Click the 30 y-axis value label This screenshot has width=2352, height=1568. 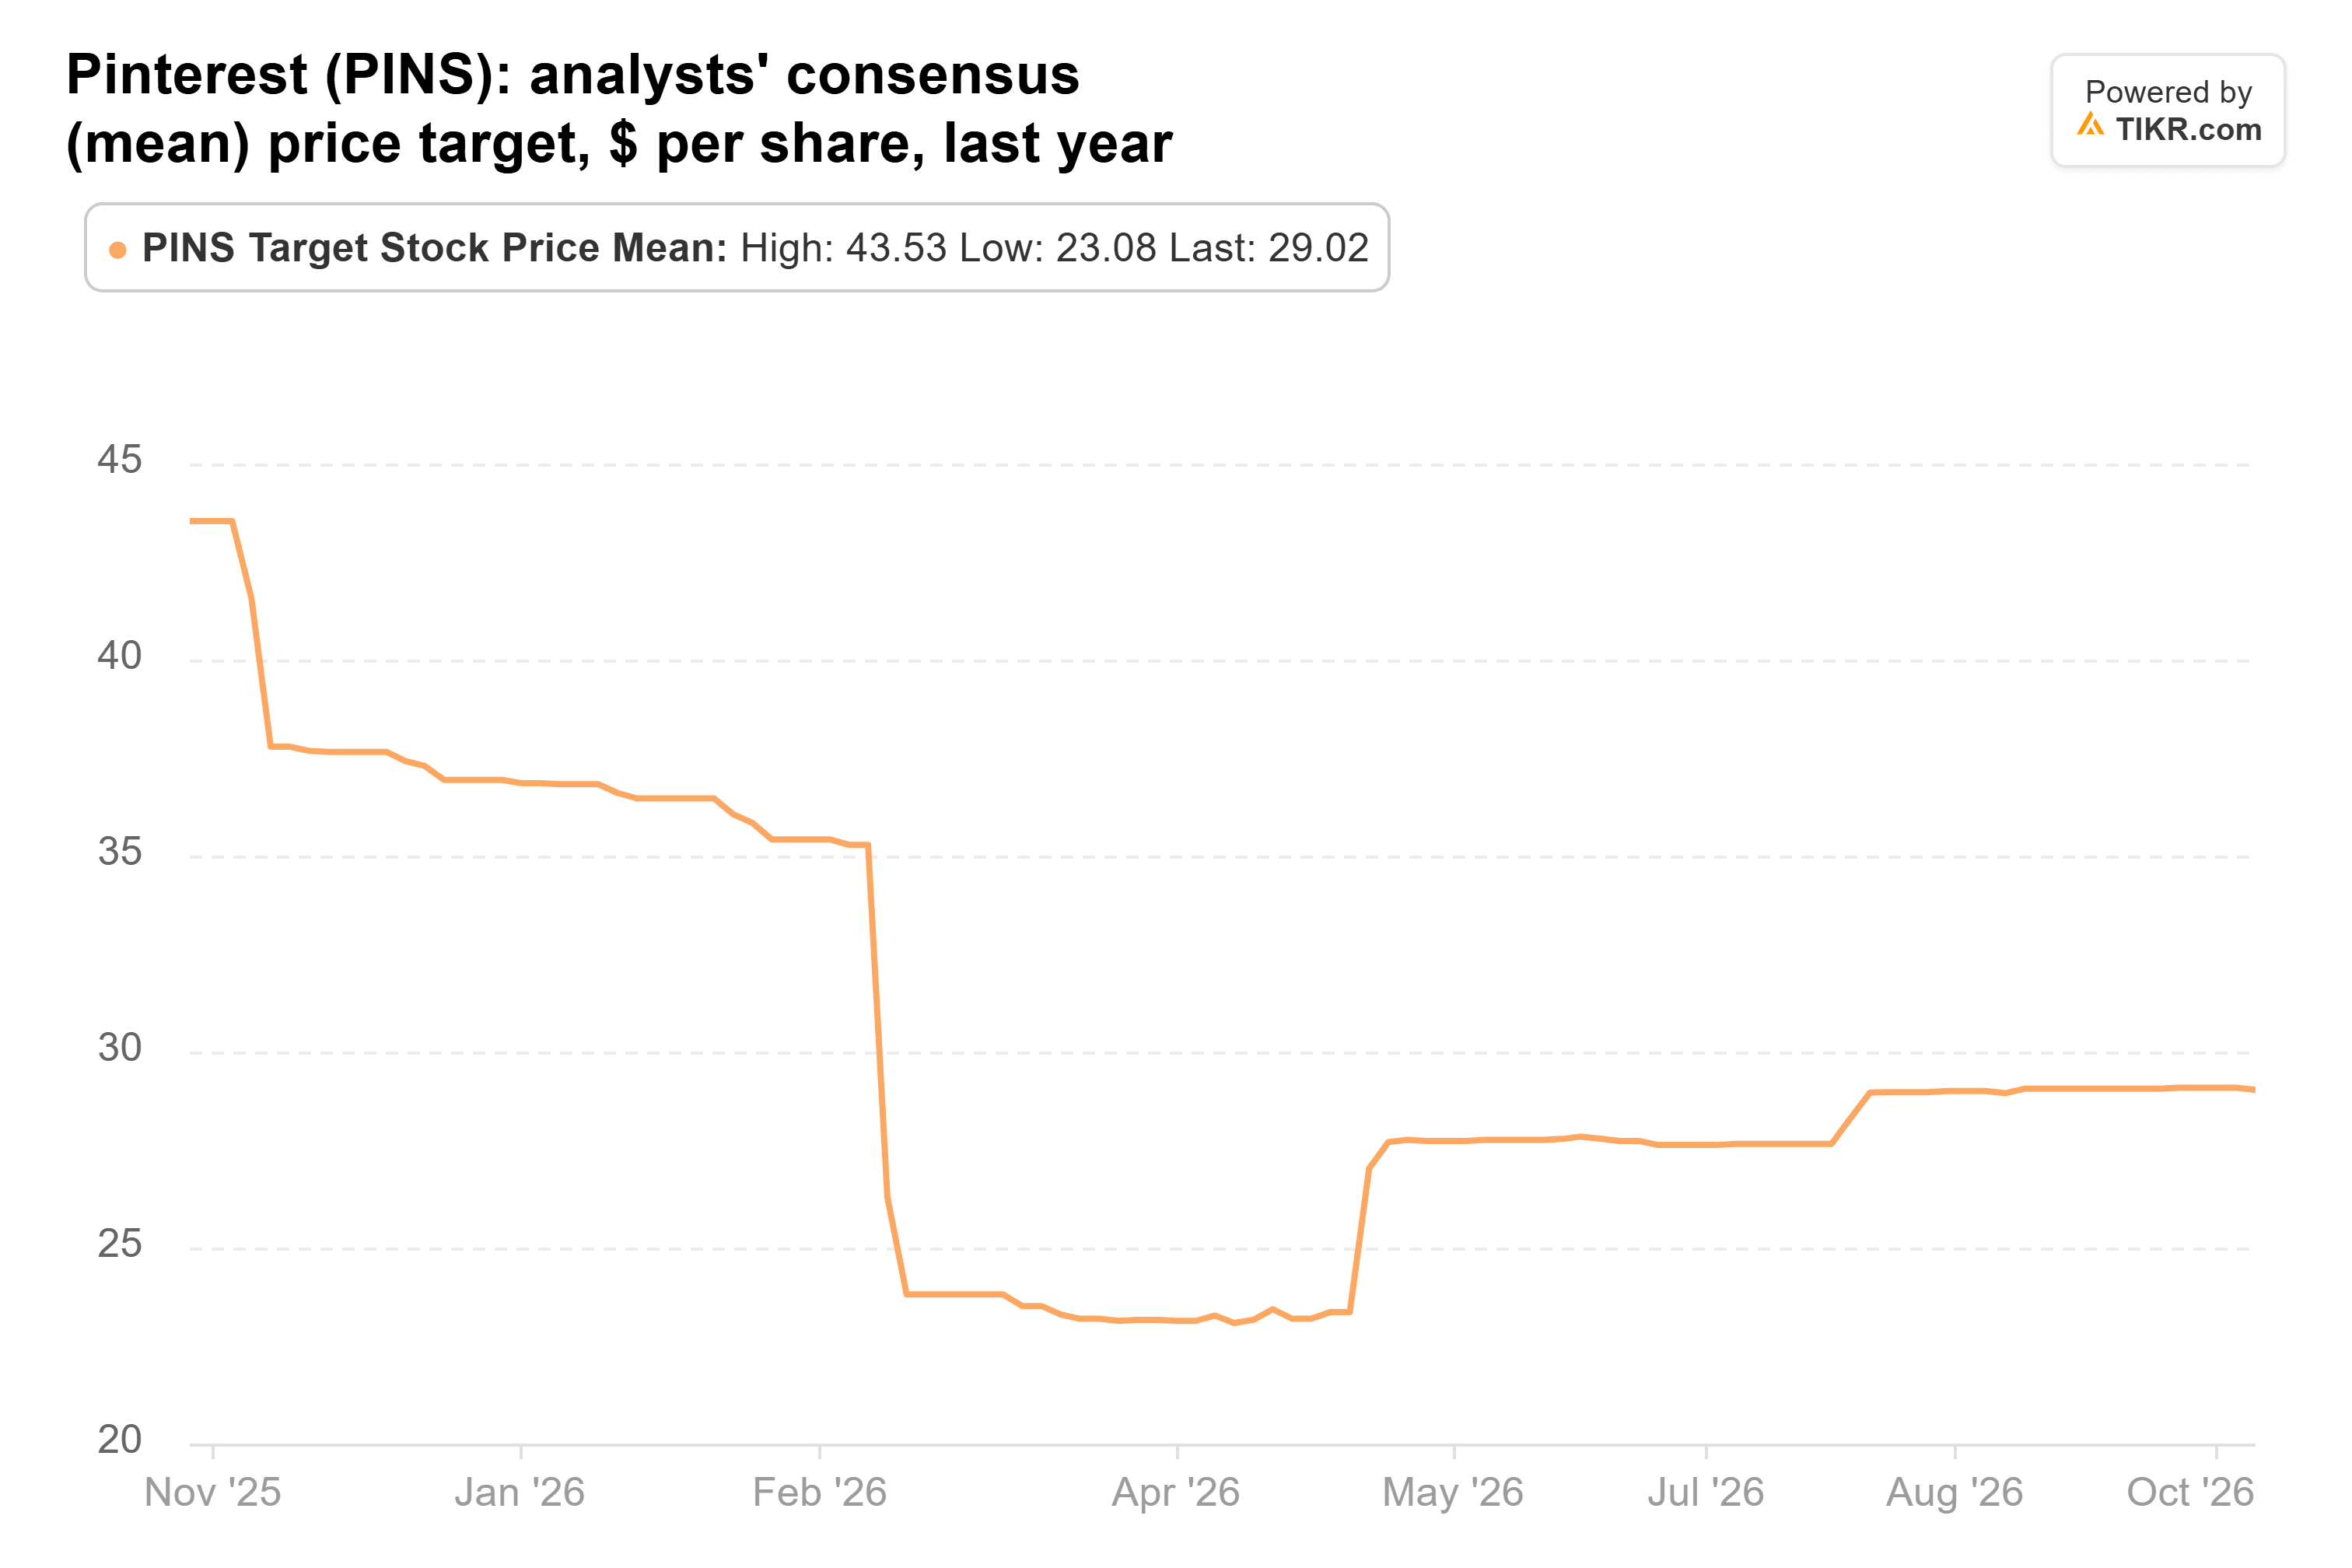(119, 1048)
